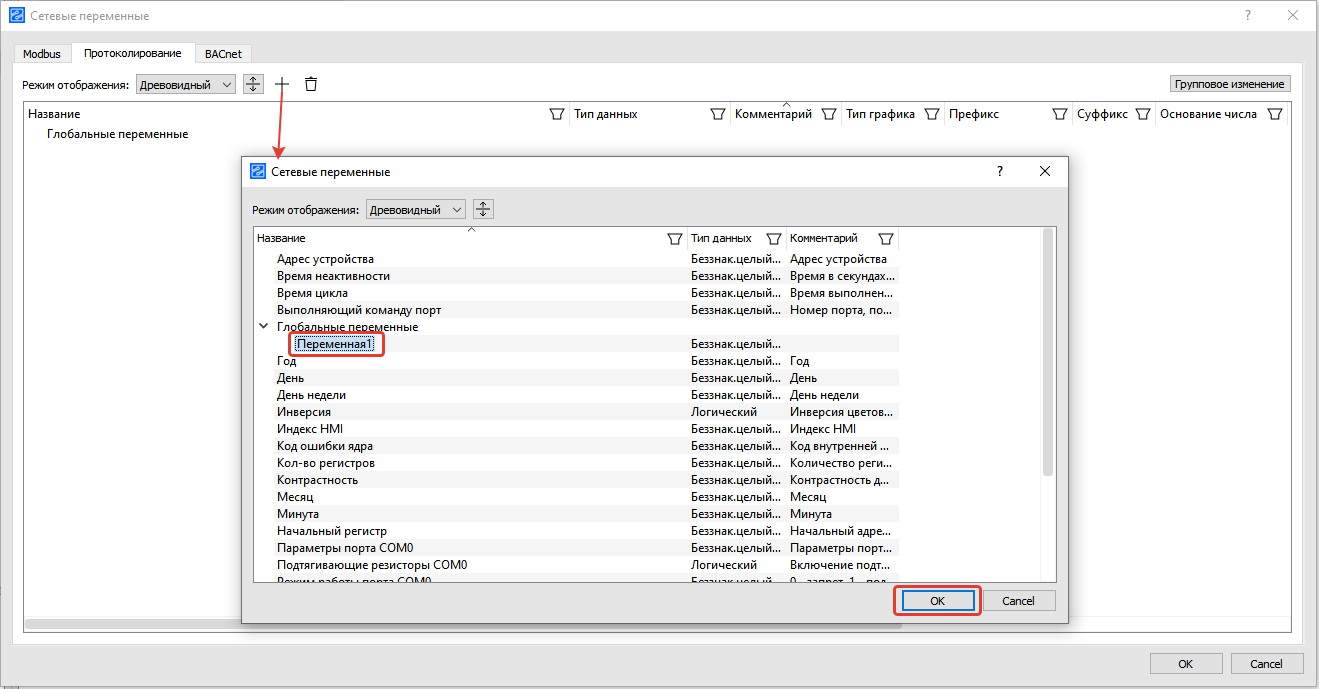The image size is (1319, 689).
Task: Select Переменная1 in the variable tree
Action: click(335, 344)
